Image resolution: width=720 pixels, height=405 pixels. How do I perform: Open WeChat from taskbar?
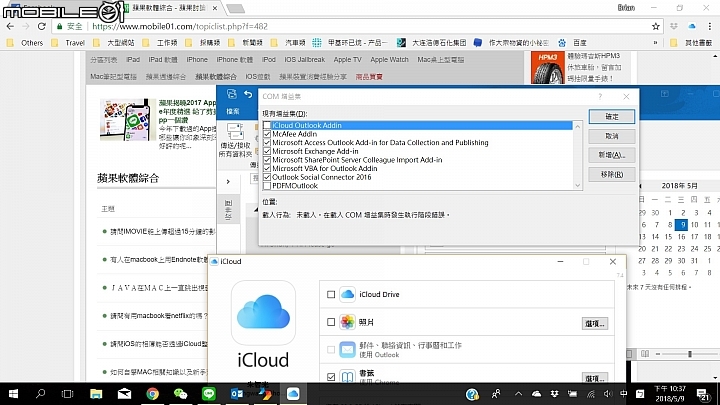[180, 394]
